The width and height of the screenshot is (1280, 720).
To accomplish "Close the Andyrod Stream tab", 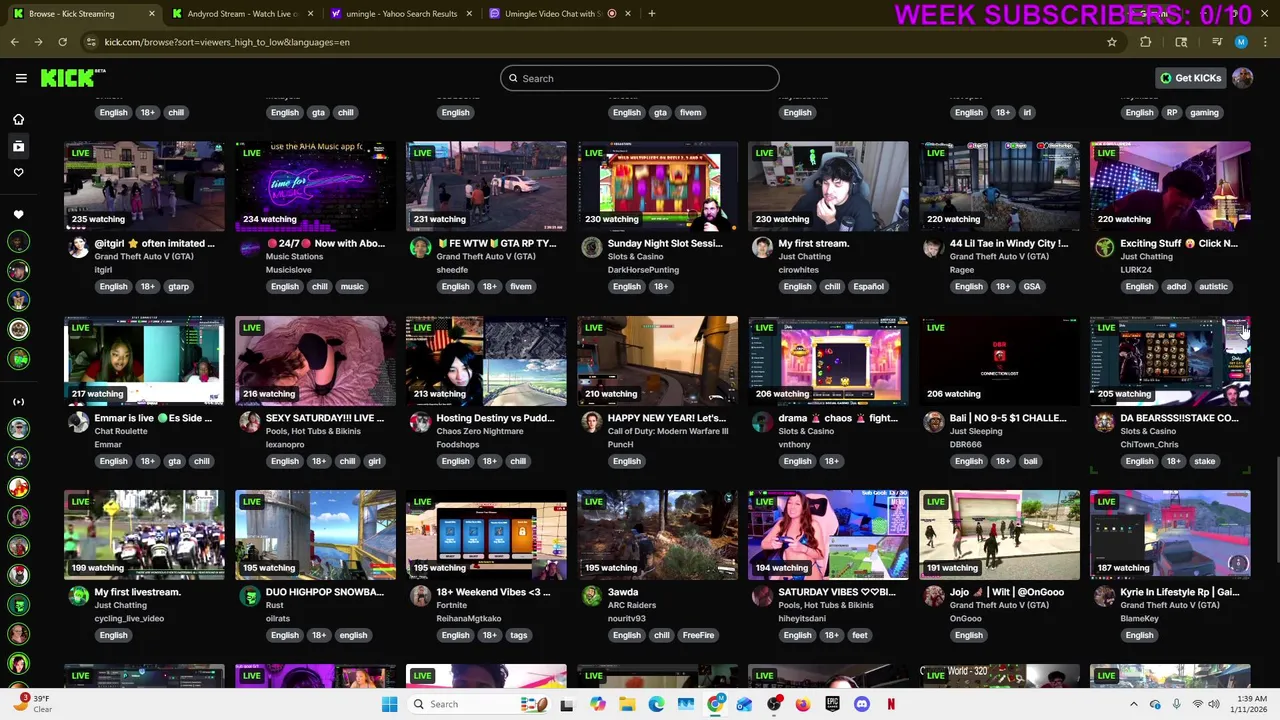I will [x=311, y=14].
